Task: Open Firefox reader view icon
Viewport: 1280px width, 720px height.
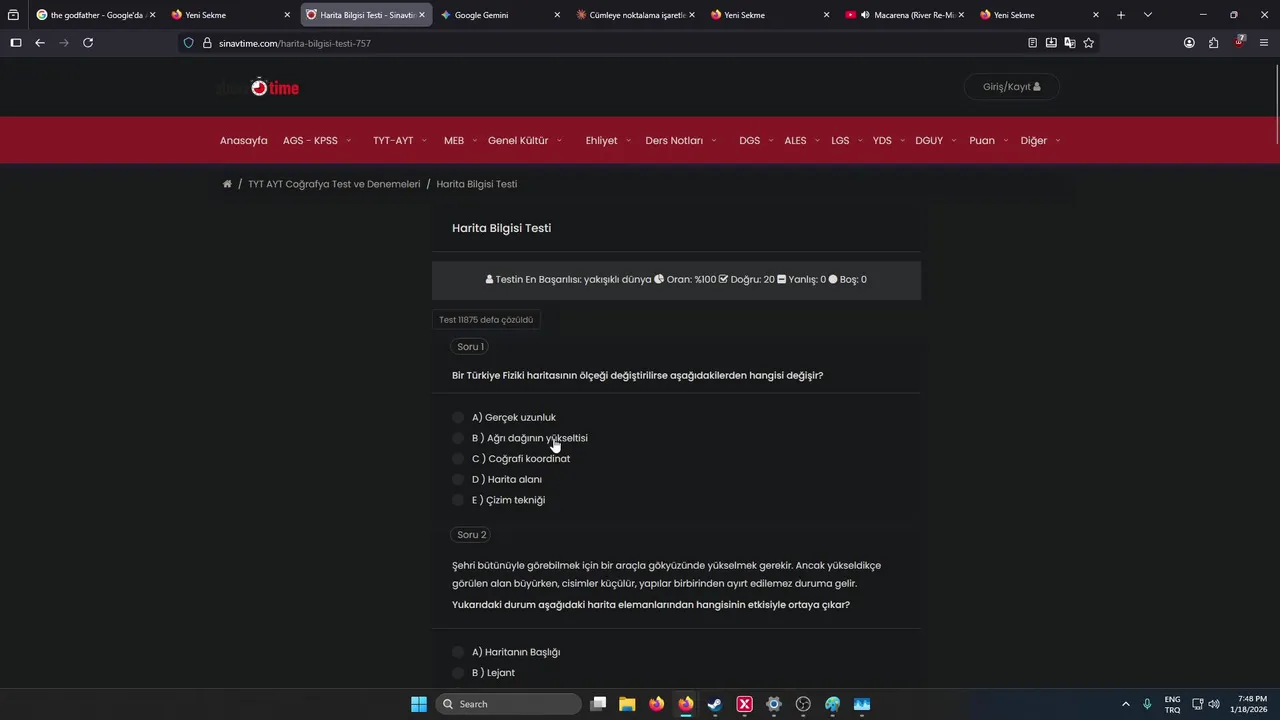Action: (x=1032, y=43)
